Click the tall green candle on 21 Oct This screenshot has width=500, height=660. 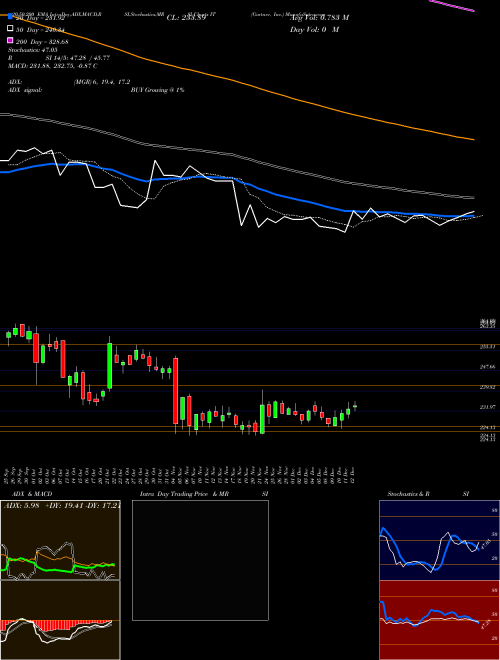coord(110,366)
